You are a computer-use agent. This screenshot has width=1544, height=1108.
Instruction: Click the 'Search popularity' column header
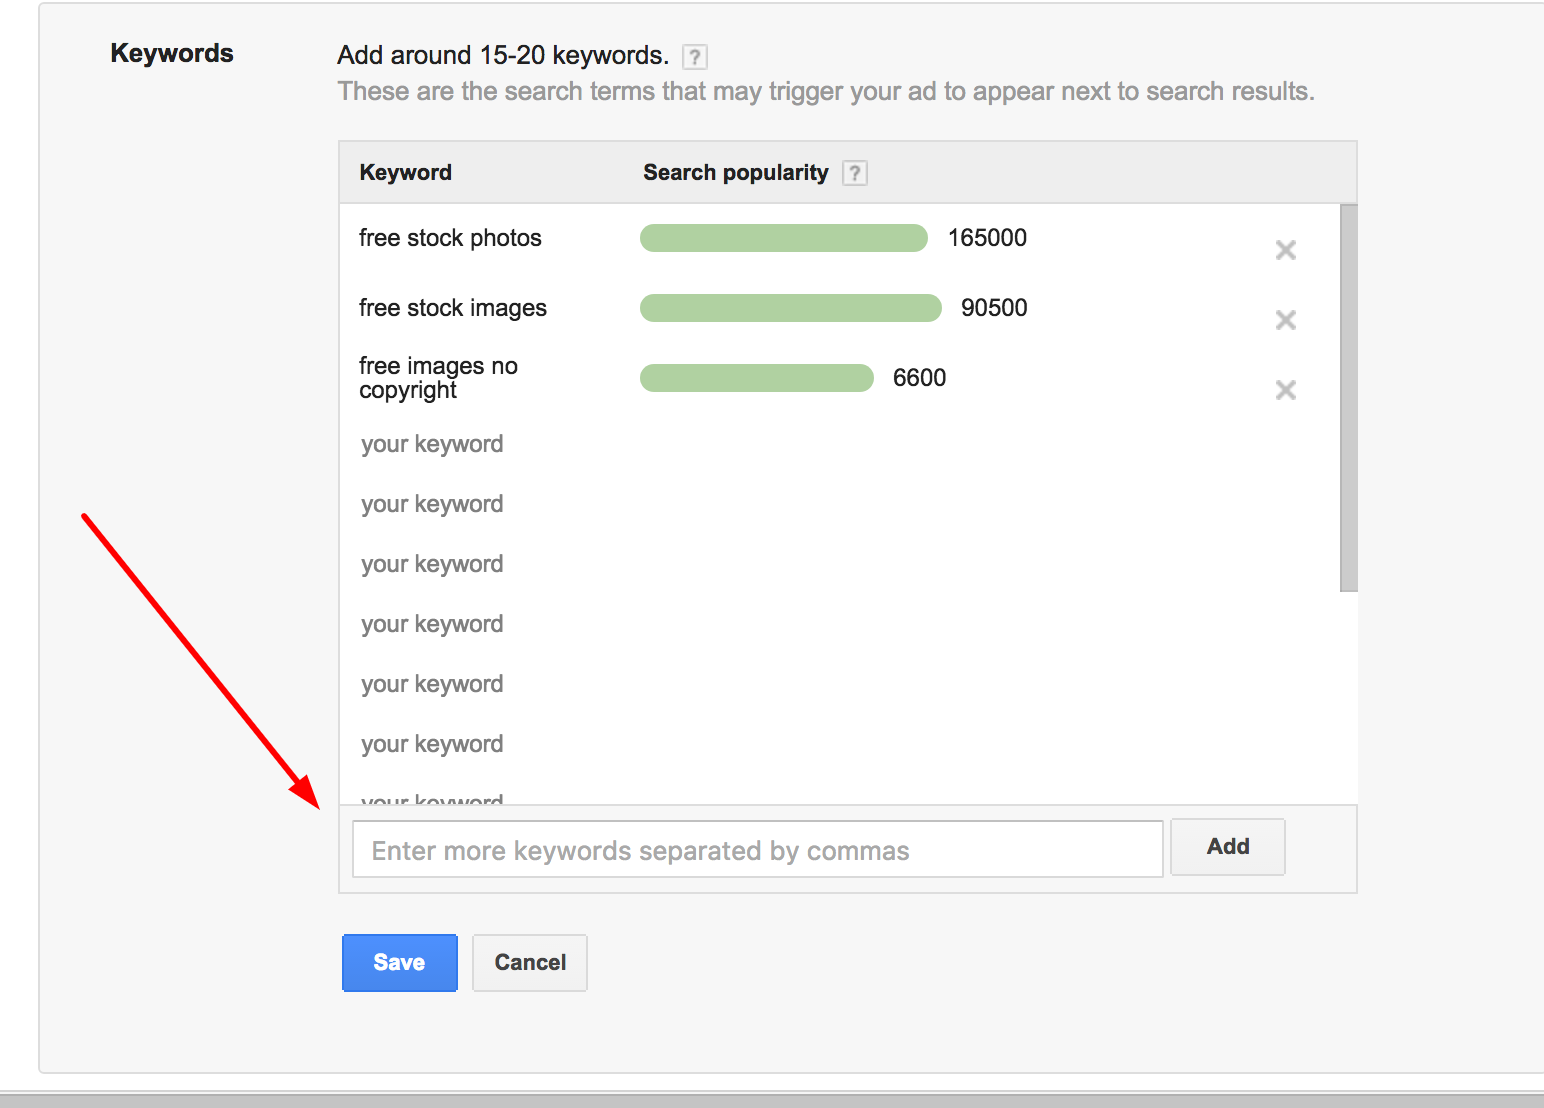pos(735,173)
